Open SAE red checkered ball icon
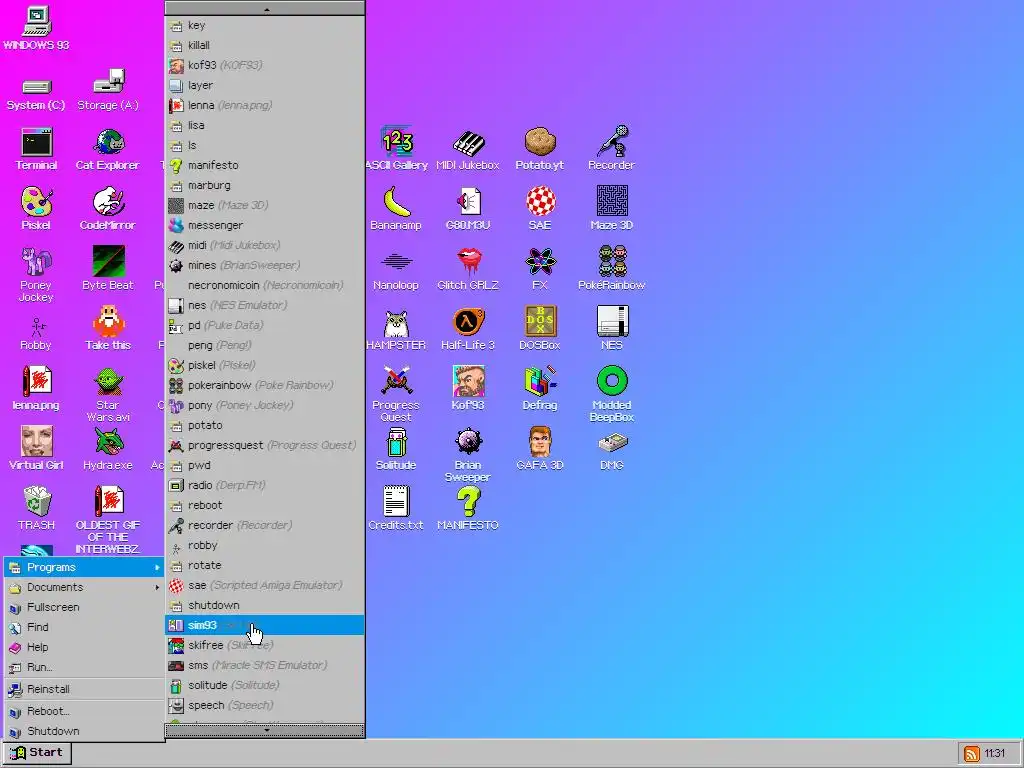This screenshot has height=768, width=1024. coord(540,209)
